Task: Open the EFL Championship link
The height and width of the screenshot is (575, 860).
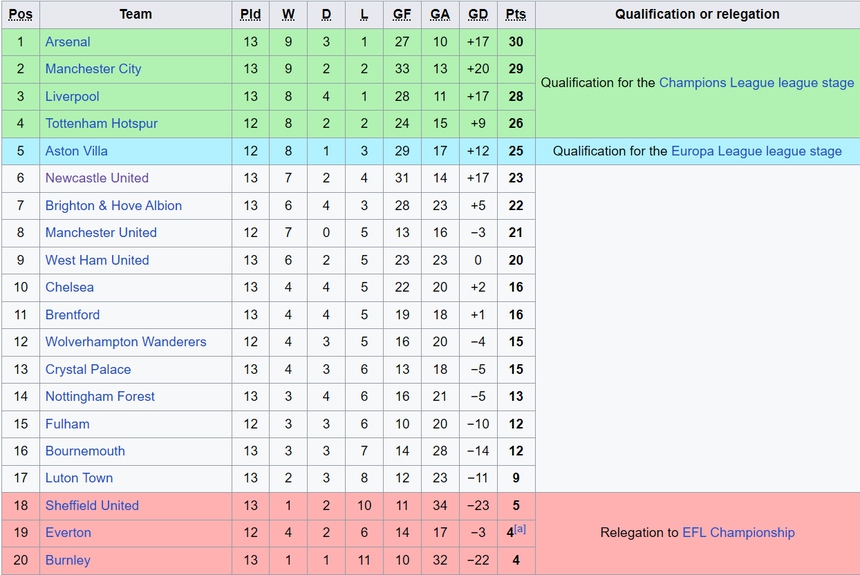Action: pyautogui.click(x=738, y=533)
